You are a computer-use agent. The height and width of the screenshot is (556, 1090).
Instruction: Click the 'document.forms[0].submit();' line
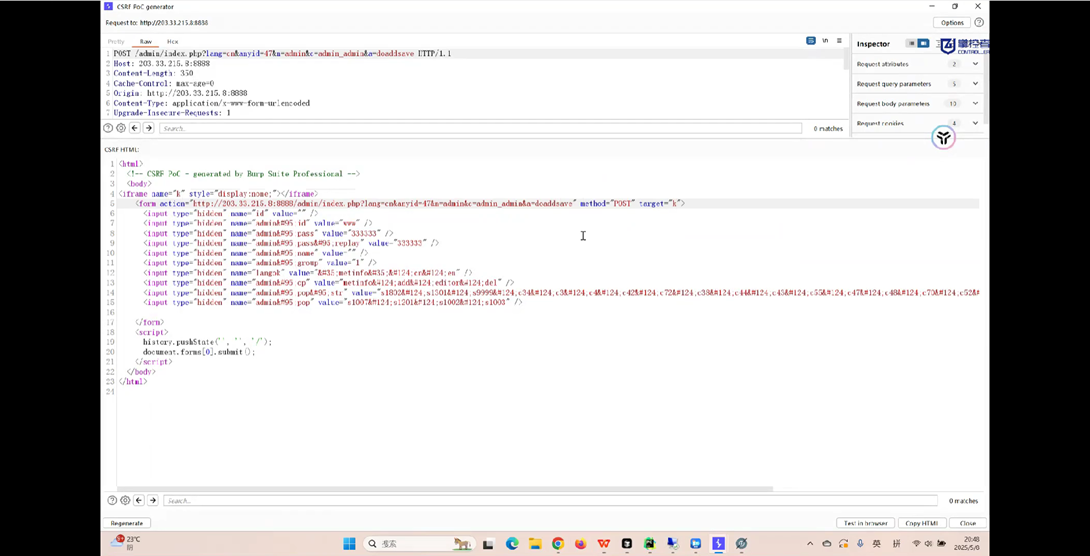[x=199, y=352]
